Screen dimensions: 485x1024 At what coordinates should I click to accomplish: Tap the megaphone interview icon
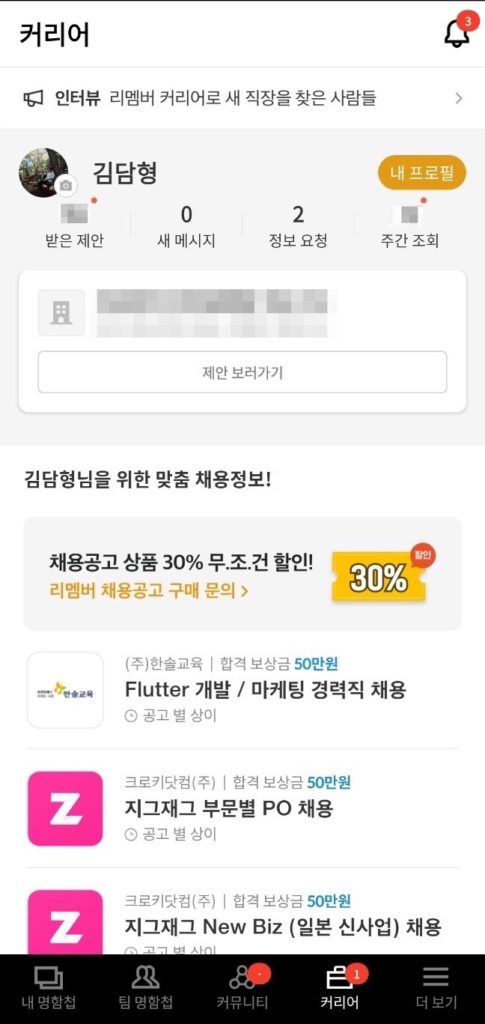tap(33, 99)
